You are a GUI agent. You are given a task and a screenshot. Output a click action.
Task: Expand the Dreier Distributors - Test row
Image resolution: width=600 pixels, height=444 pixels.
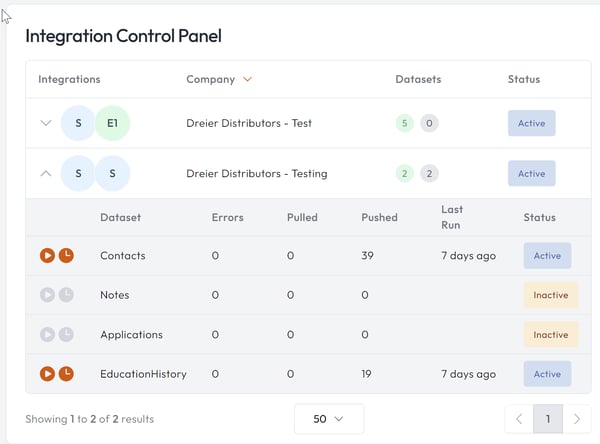(45, 123)
